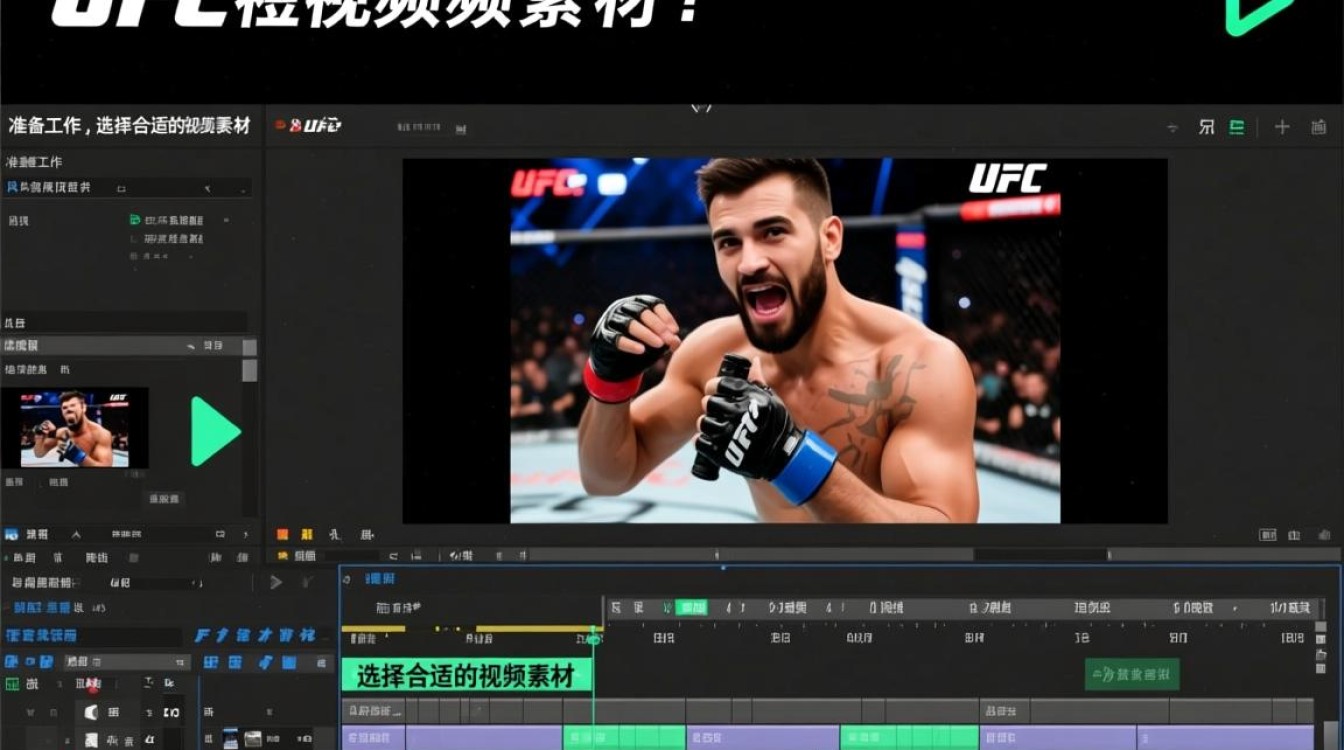
Task: Click the red record dot in the left track controls
Action: pyautogui.click(x=93, y=686)
